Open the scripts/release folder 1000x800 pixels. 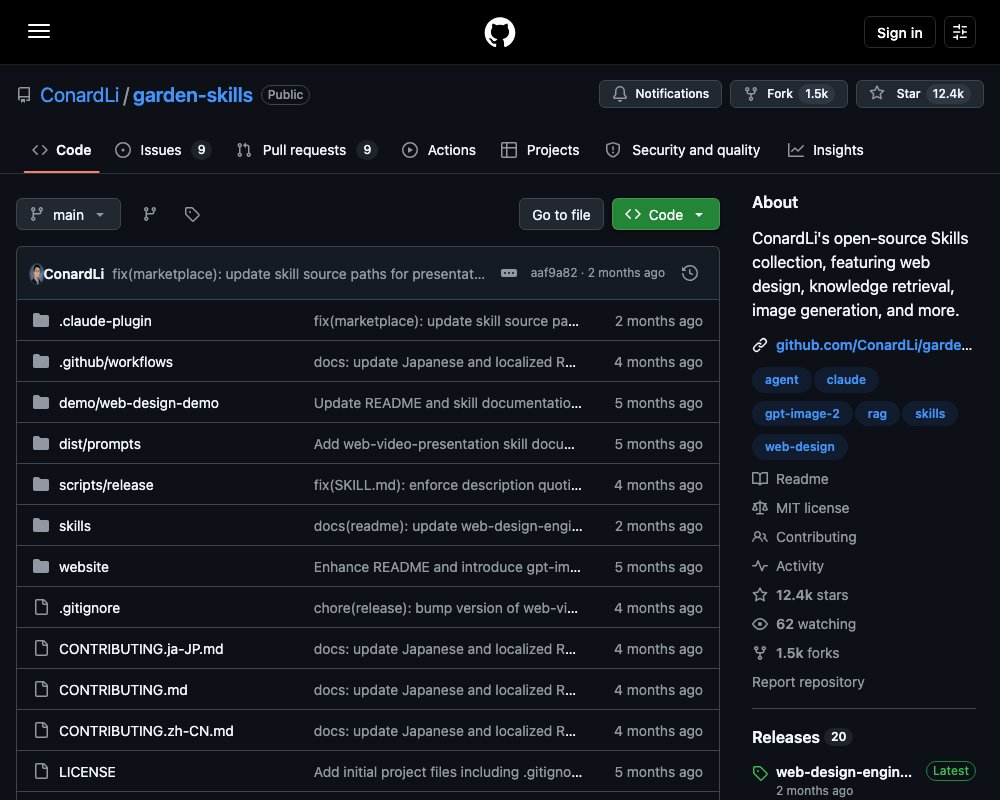coord(106,485)
